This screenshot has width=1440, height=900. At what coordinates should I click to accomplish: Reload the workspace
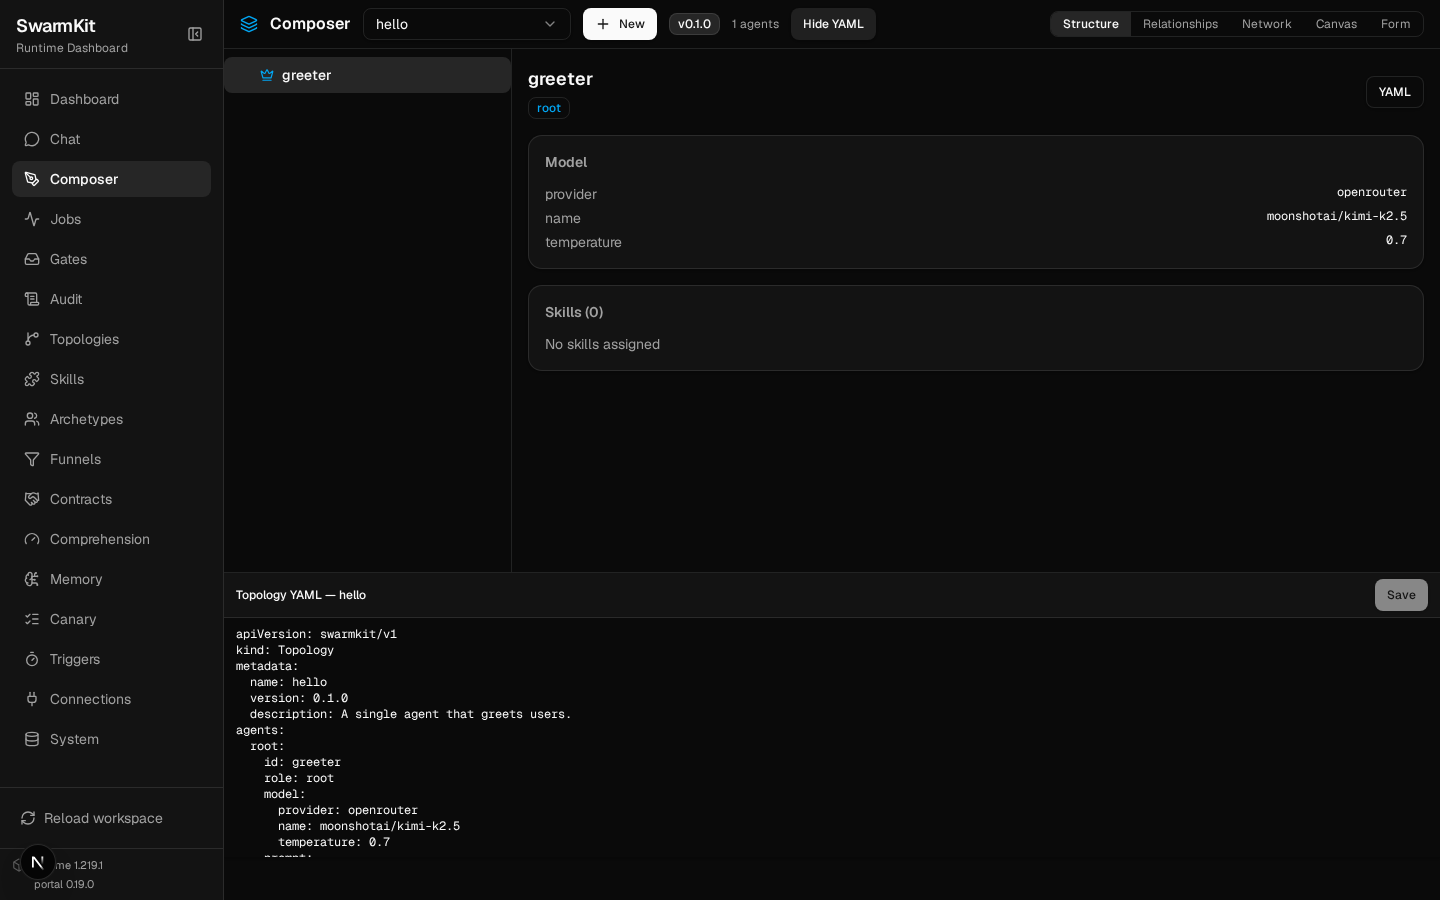[x=111, y=818]
